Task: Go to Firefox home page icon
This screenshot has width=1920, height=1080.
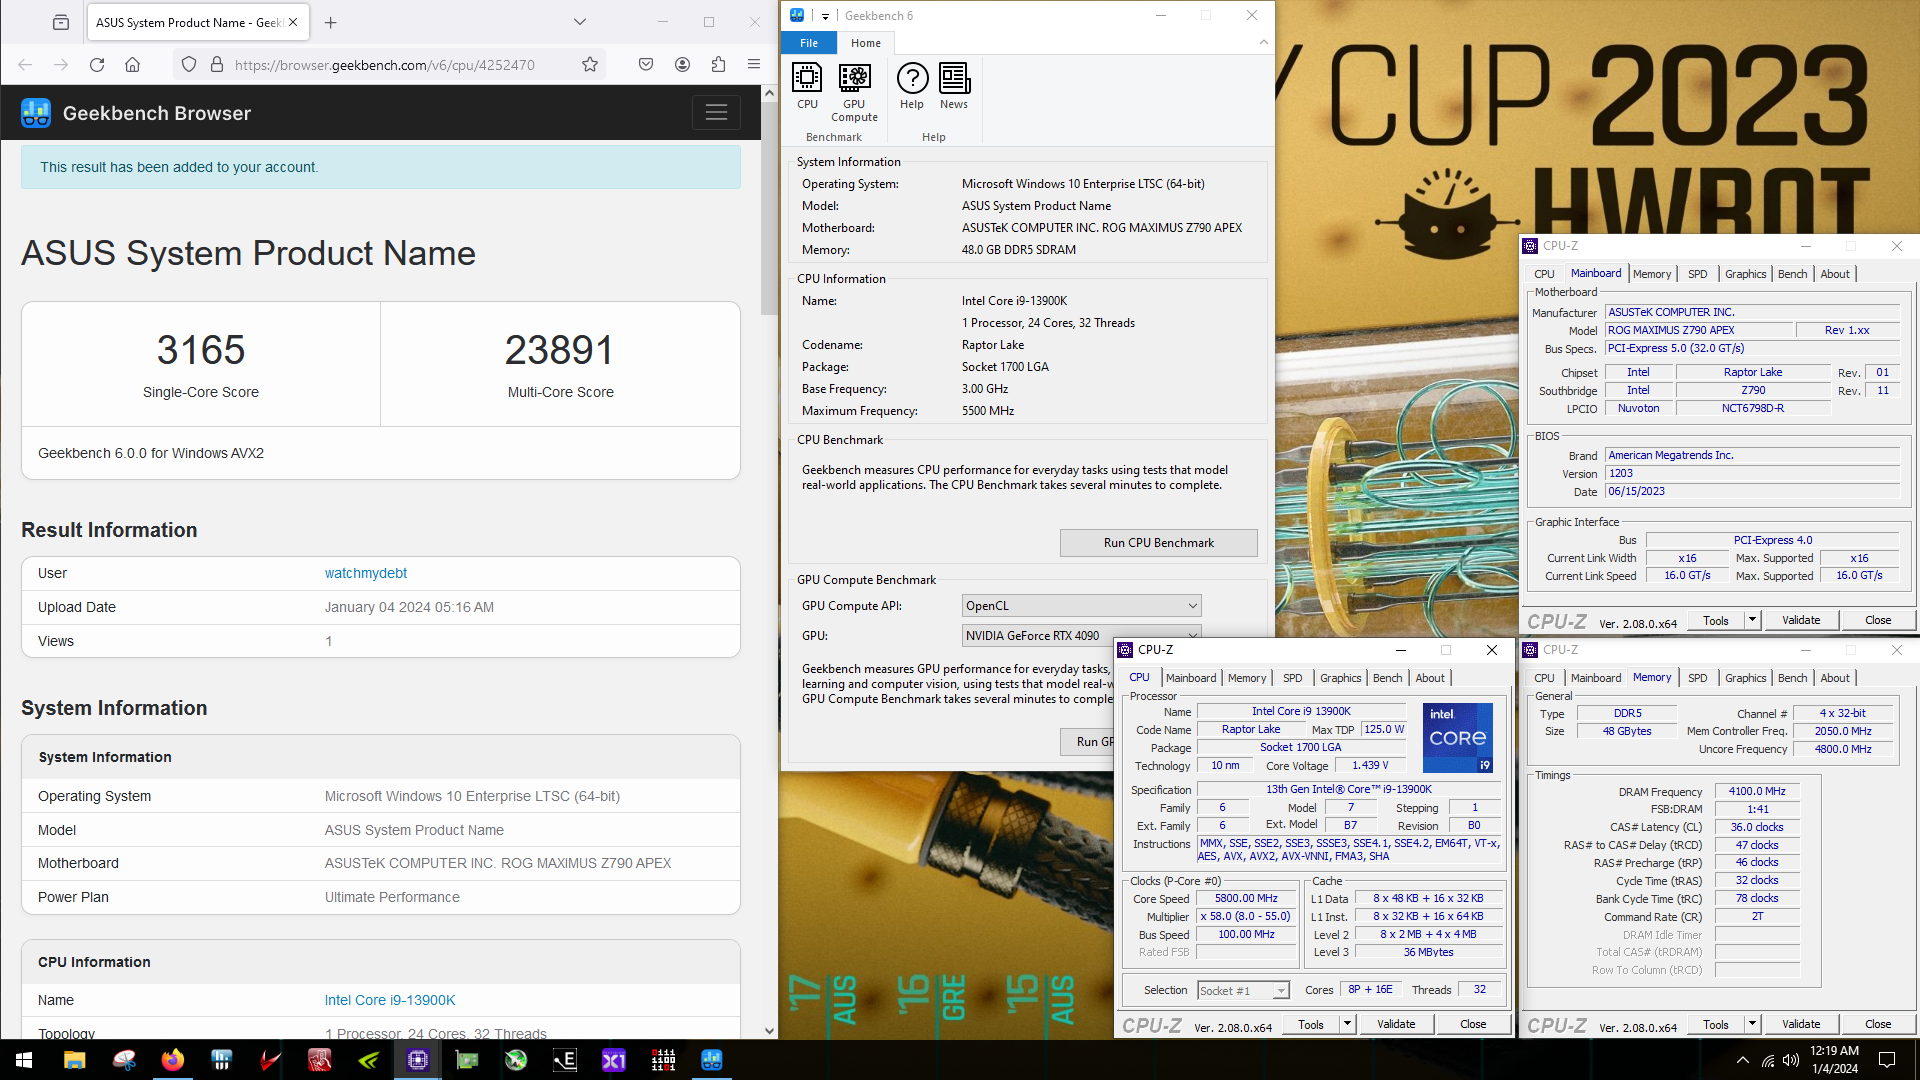Action: 132,65
